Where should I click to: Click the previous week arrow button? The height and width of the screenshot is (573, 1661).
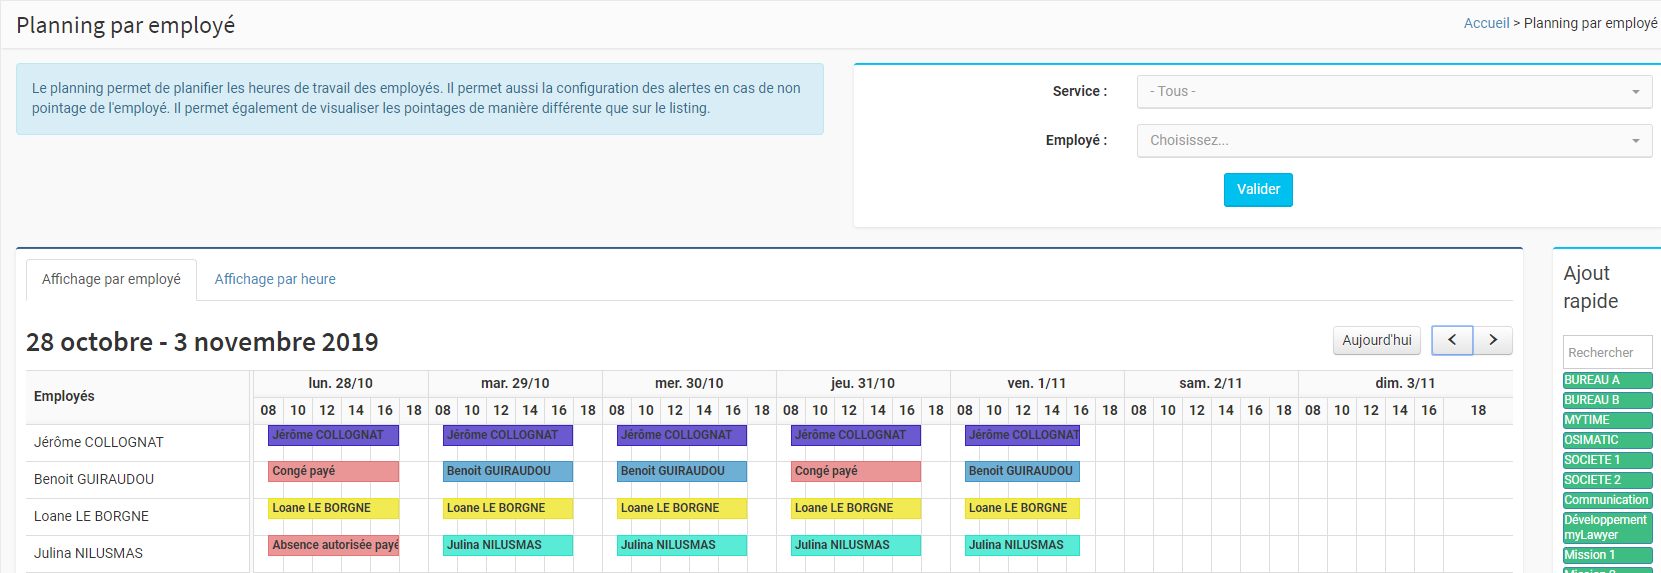(x=1451, y=340)
